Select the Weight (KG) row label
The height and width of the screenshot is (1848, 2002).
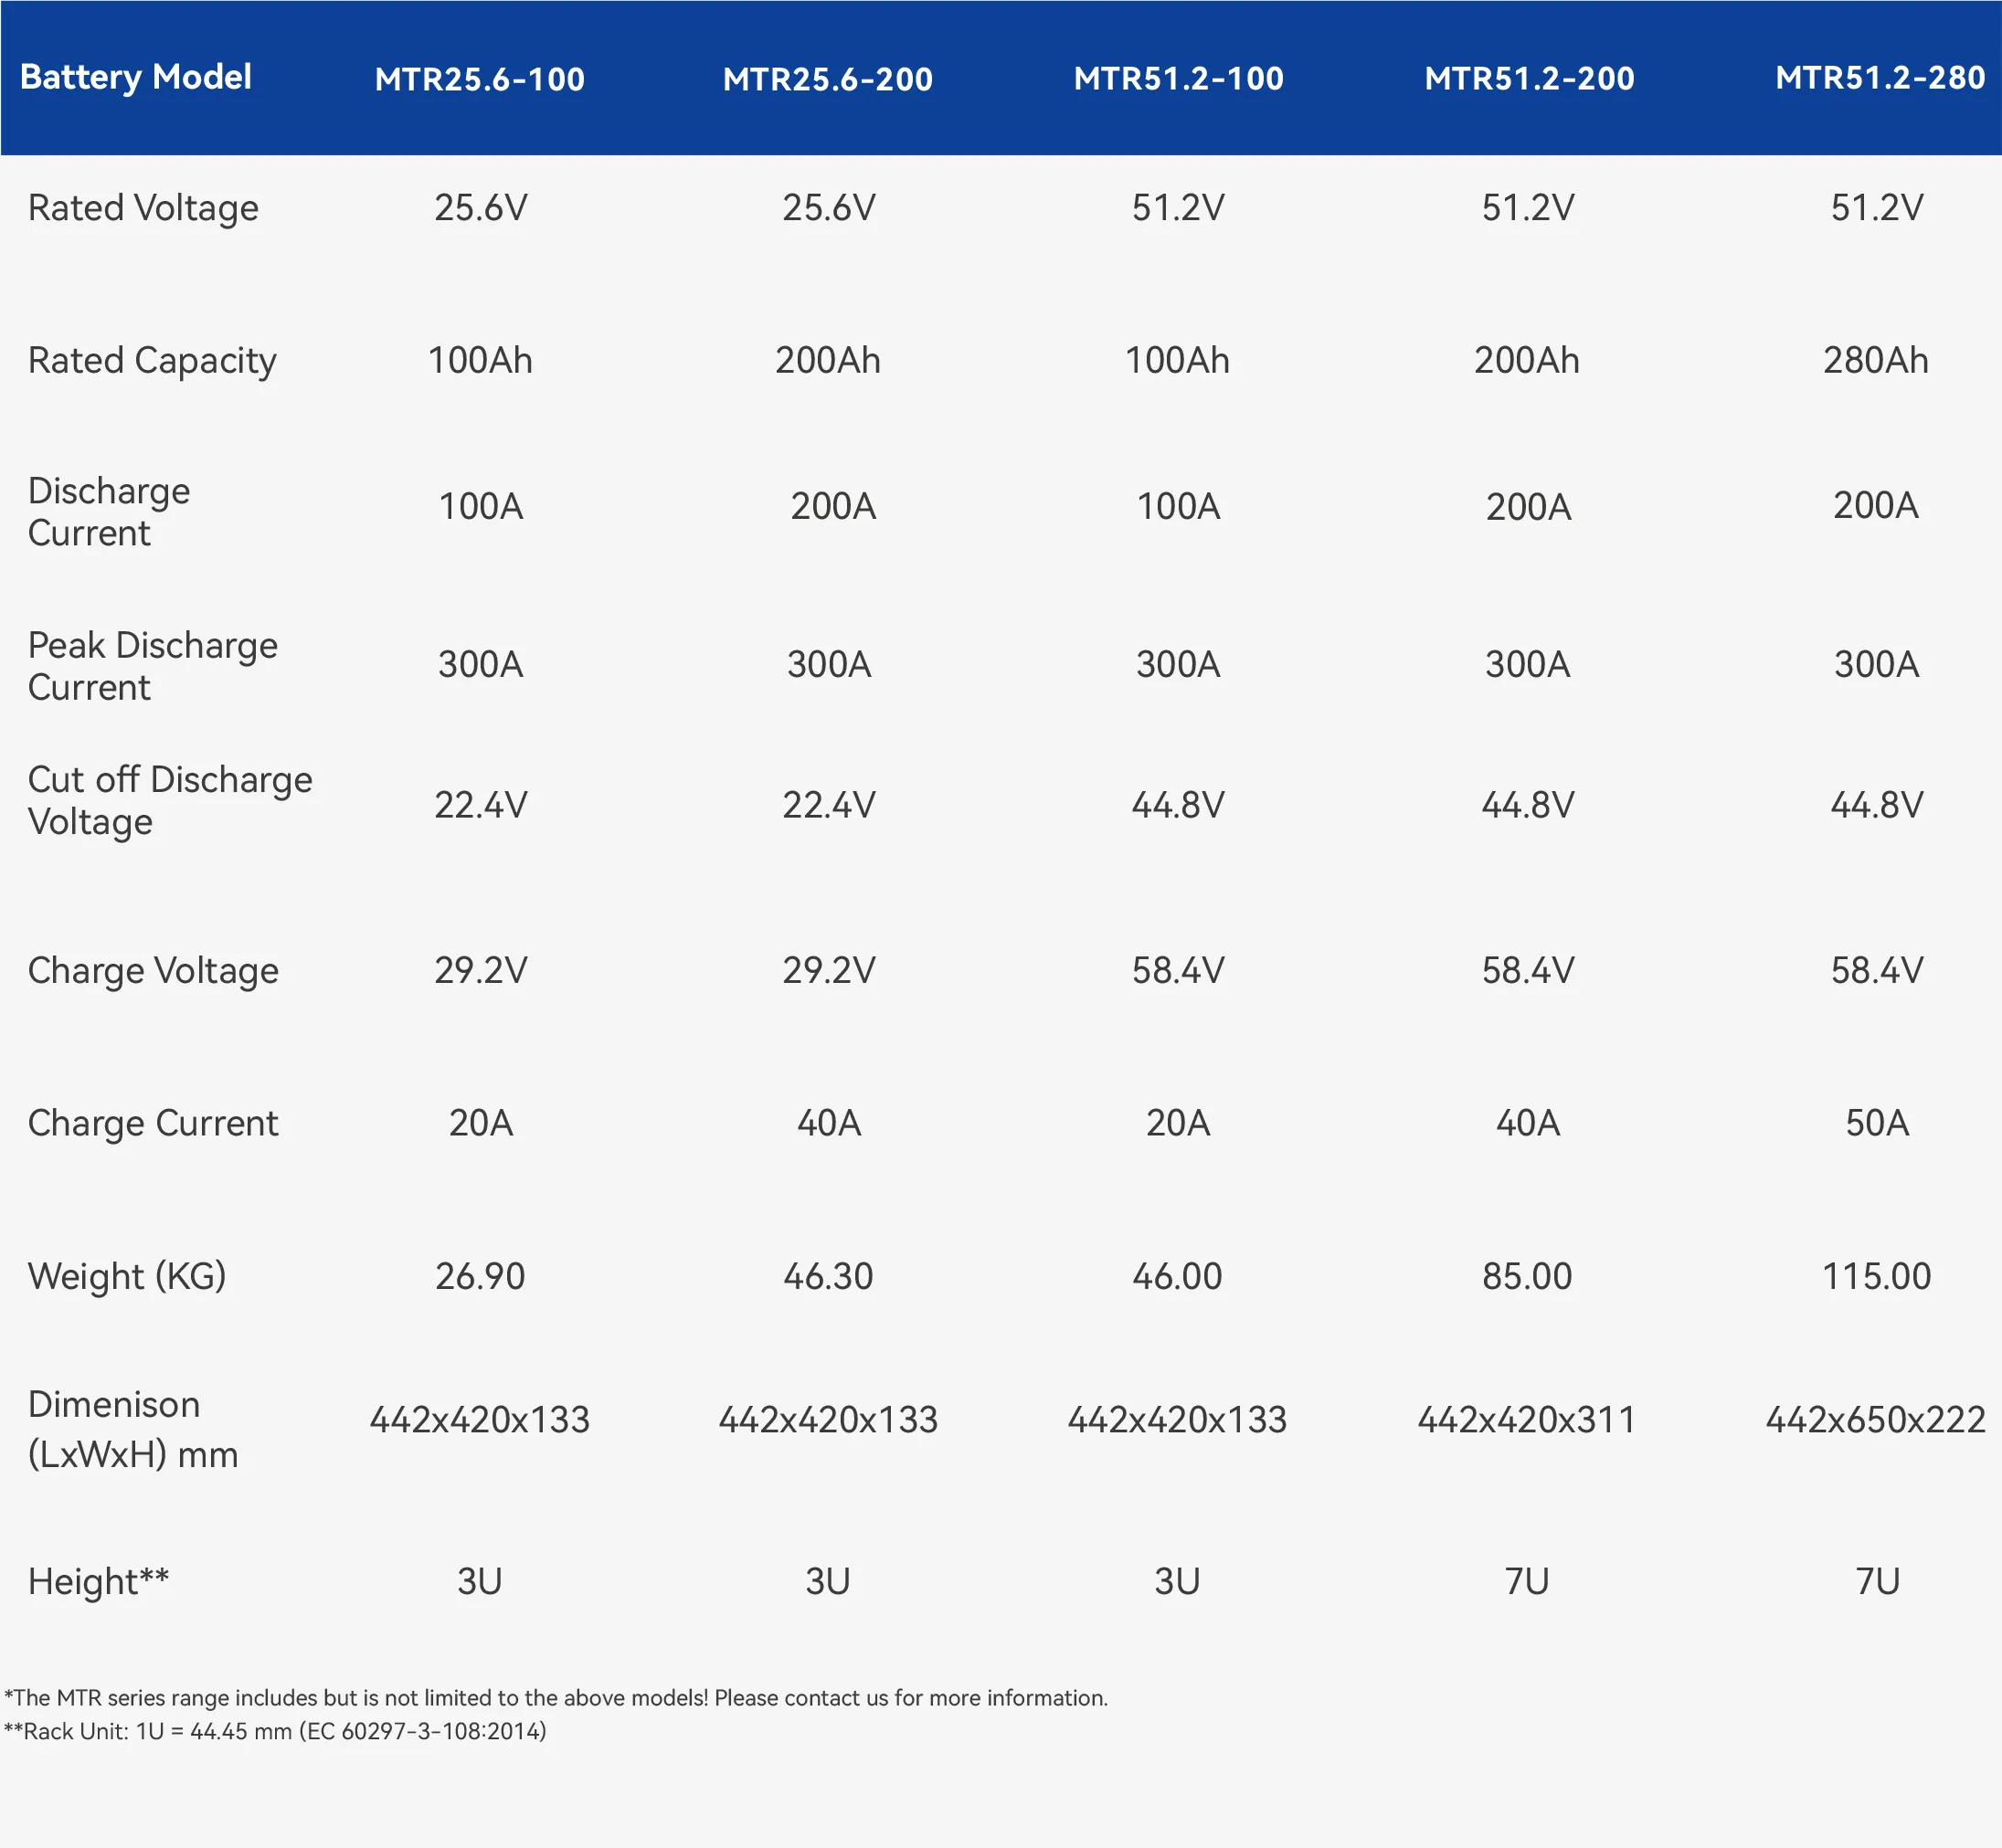coord(127,1277)
